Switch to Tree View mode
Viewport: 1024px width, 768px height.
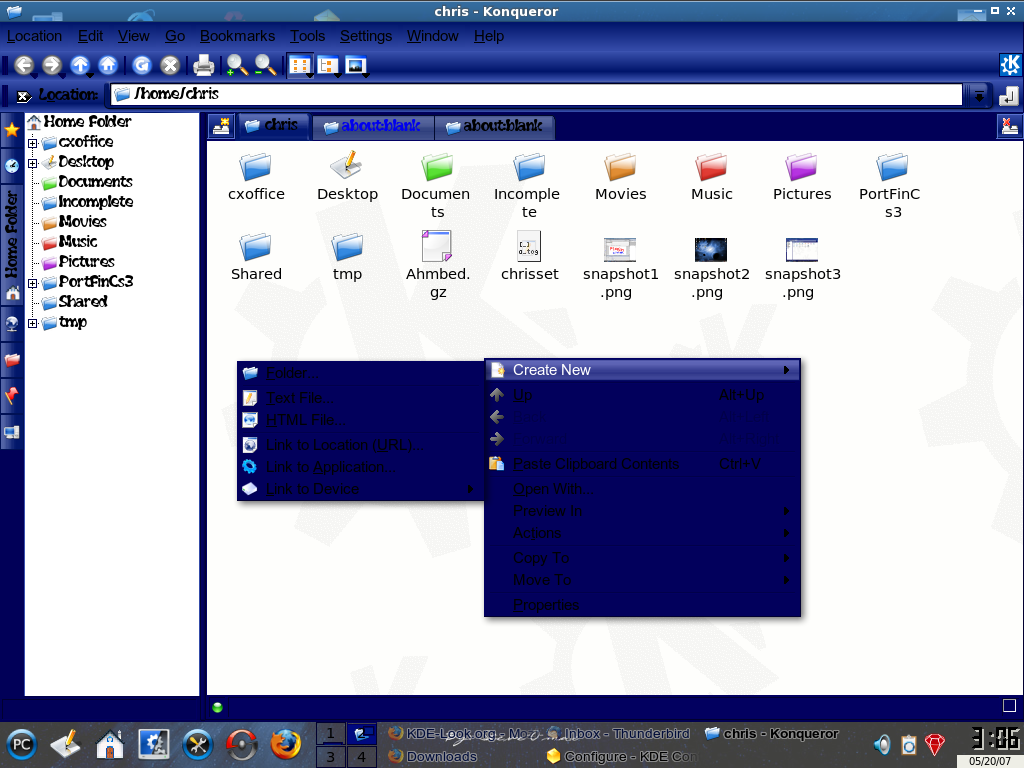pyautogui.click(x=328, y=65)
